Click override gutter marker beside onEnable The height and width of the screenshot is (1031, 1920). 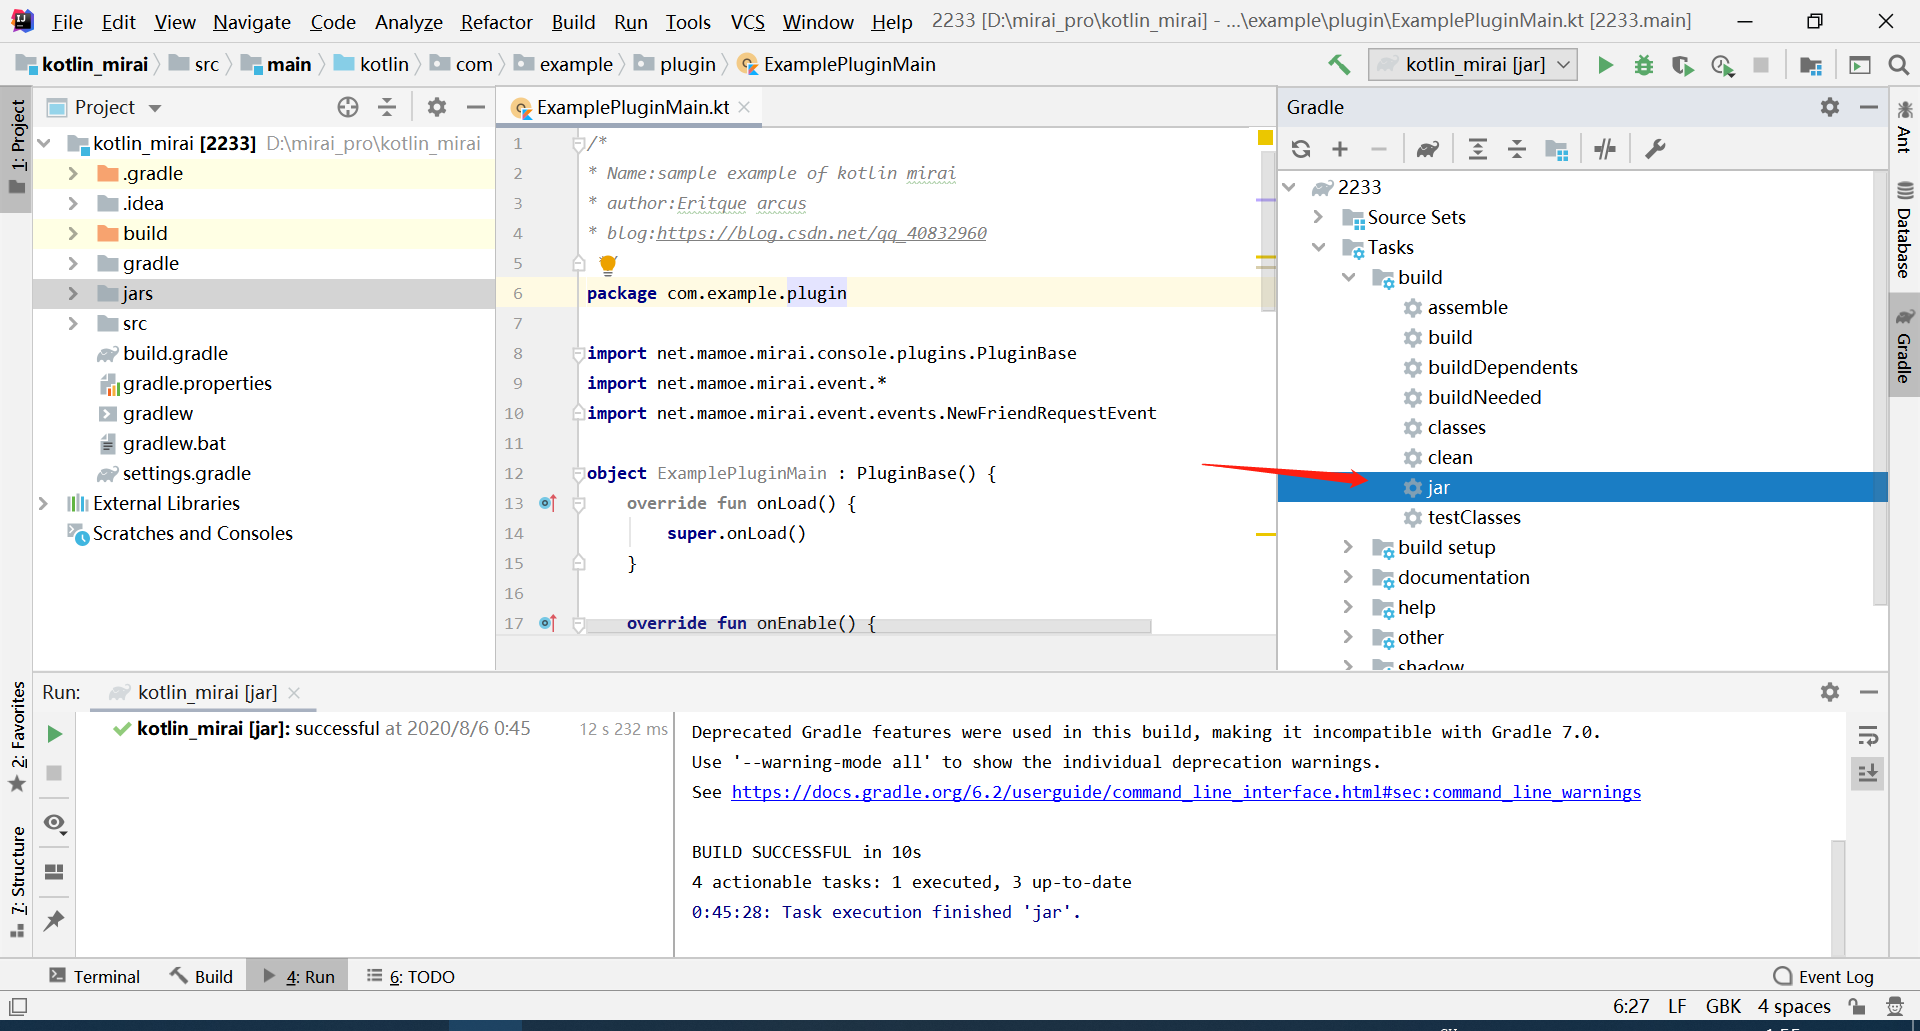(547, 623)
